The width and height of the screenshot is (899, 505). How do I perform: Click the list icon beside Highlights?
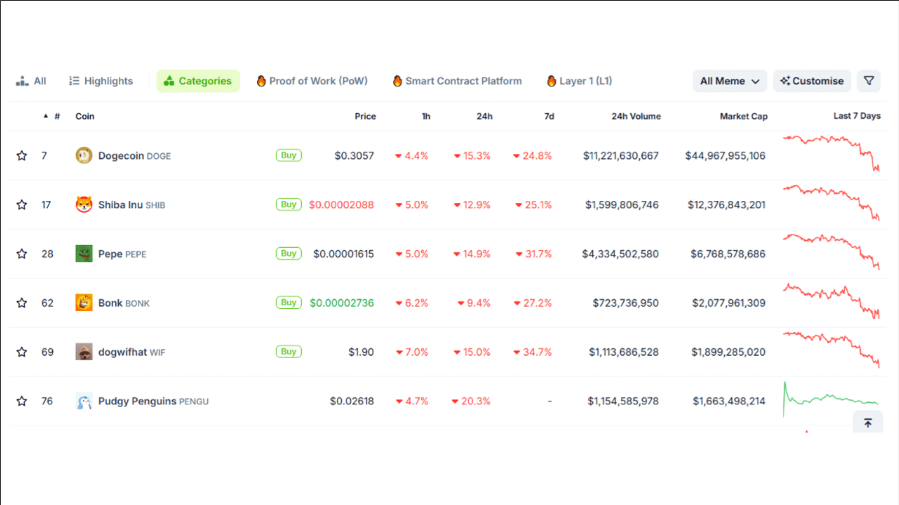point(74,81)
